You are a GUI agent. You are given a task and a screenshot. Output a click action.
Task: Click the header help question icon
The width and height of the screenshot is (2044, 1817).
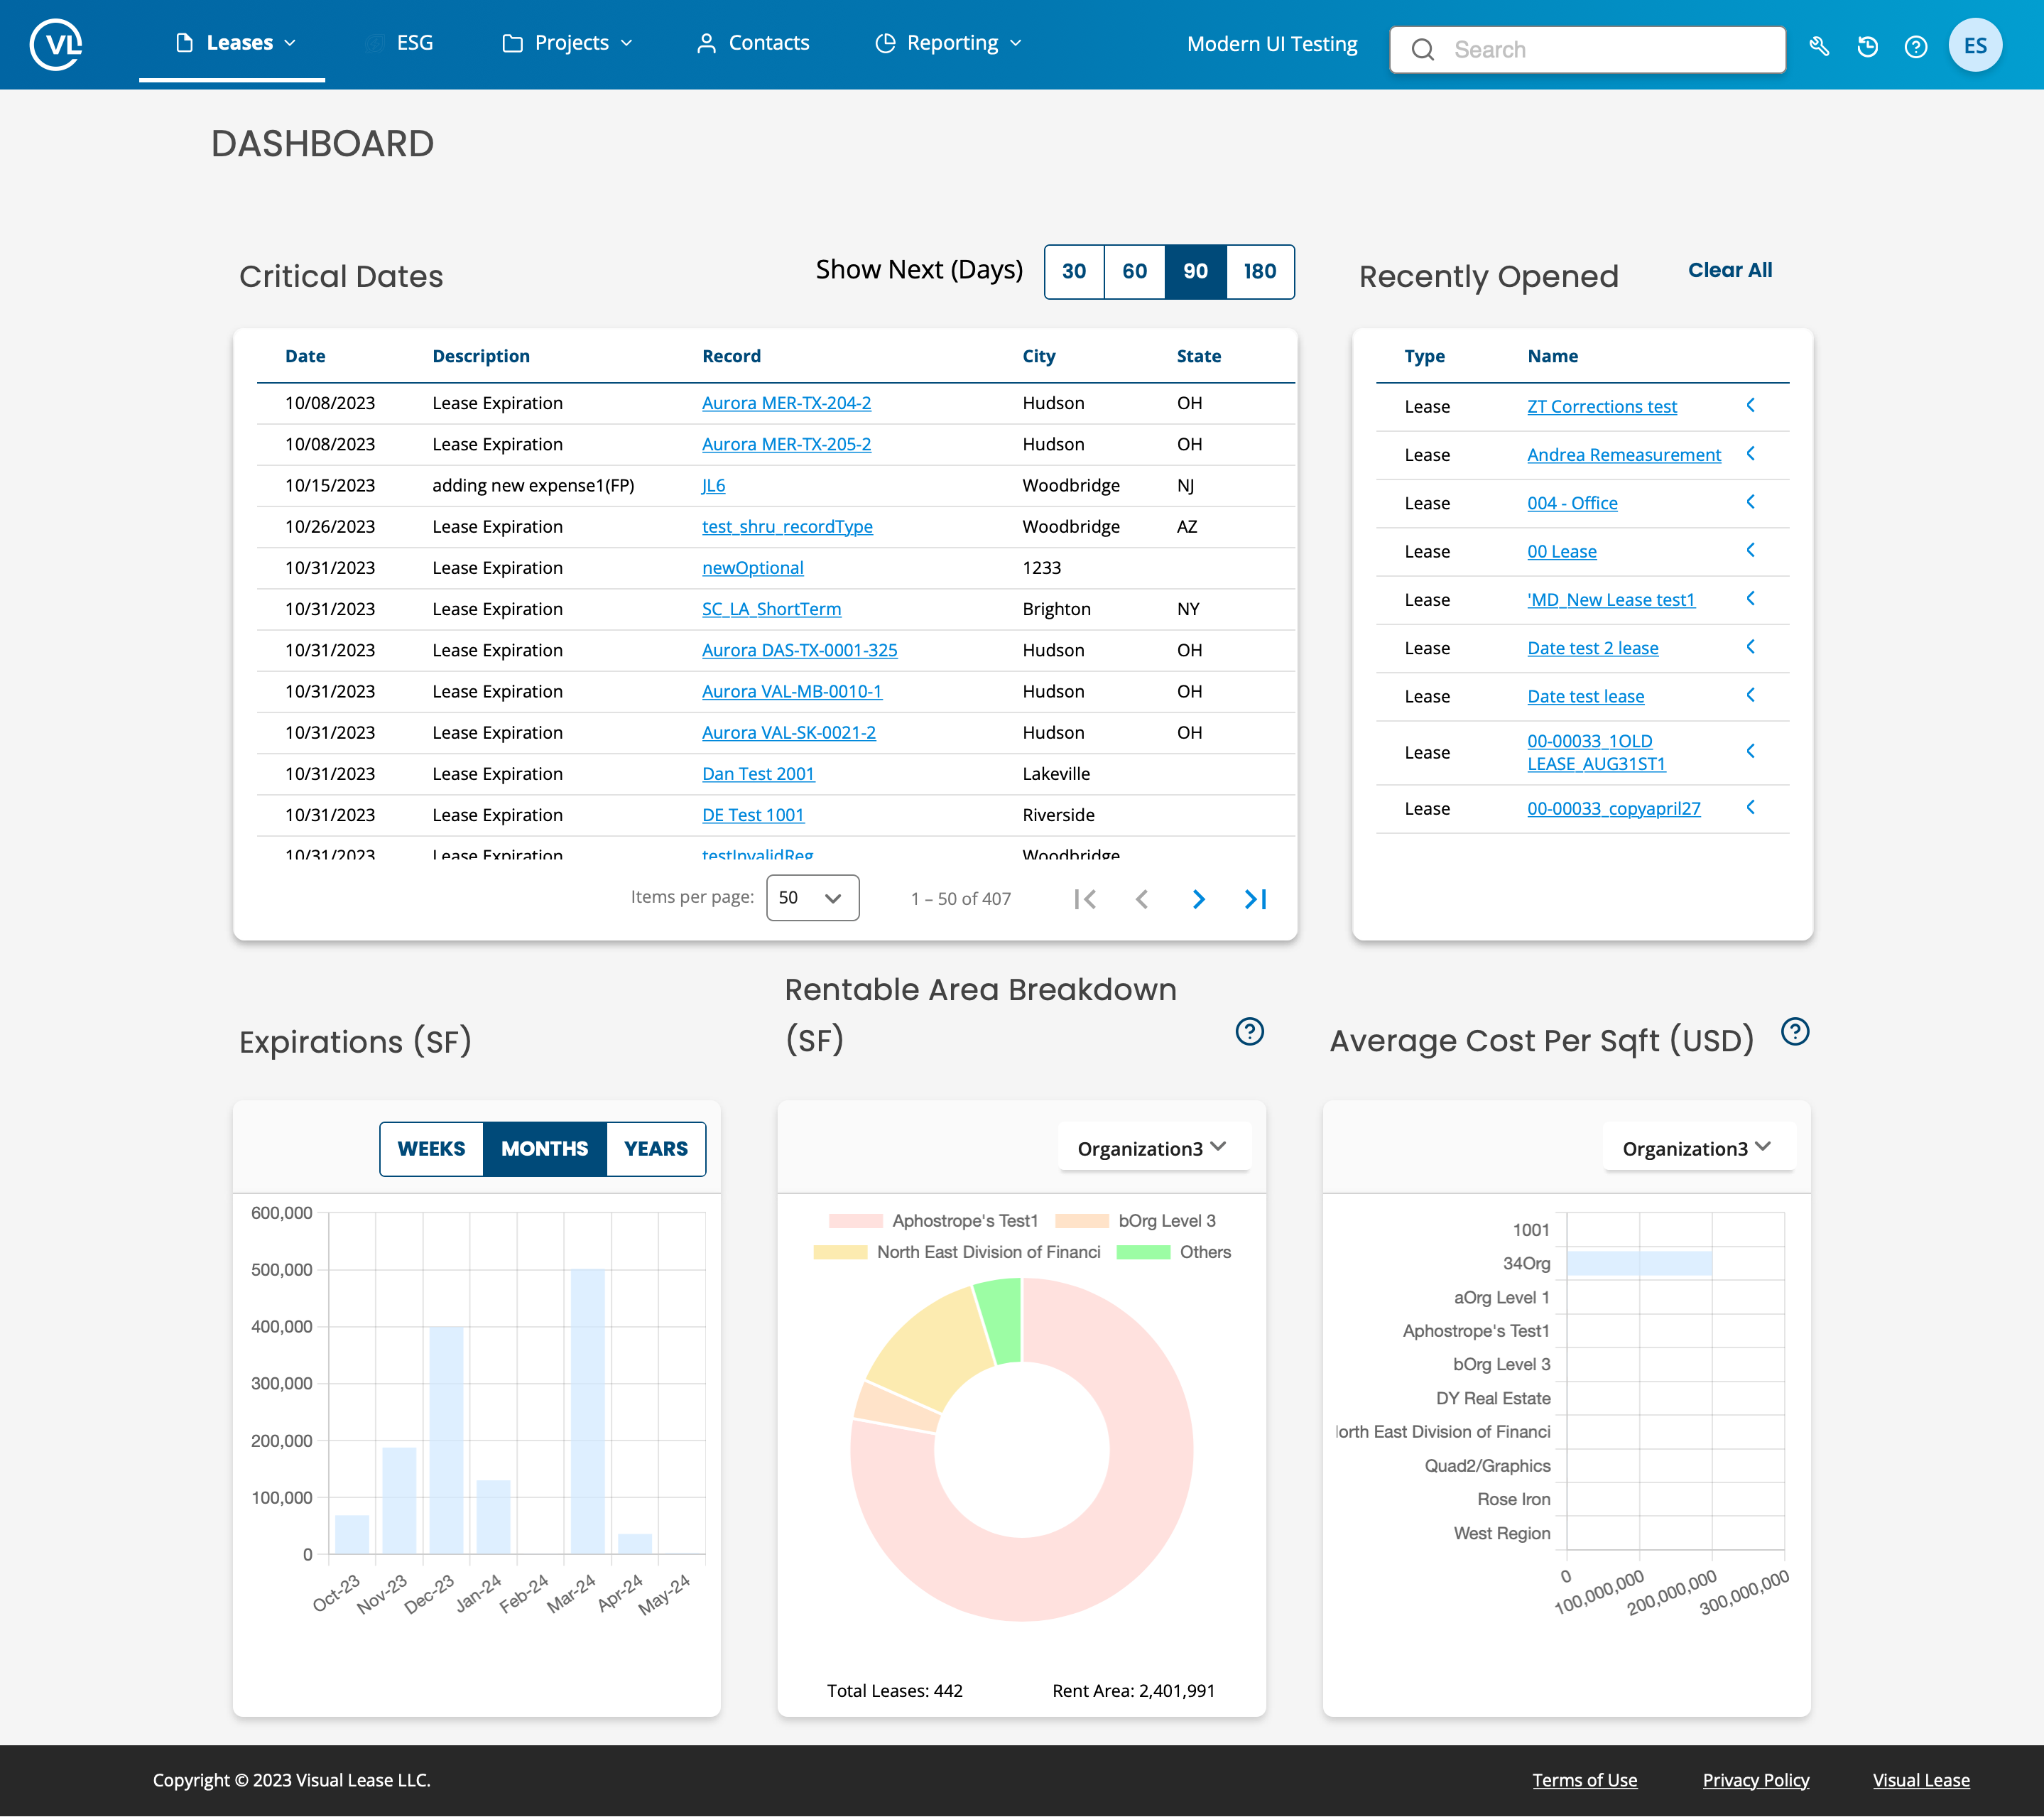(x=1915, y=46)
